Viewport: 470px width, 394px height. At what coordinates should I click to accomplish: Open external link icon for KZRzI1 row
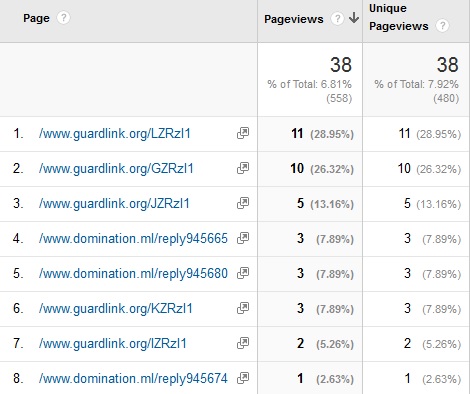tap(243, 308)
